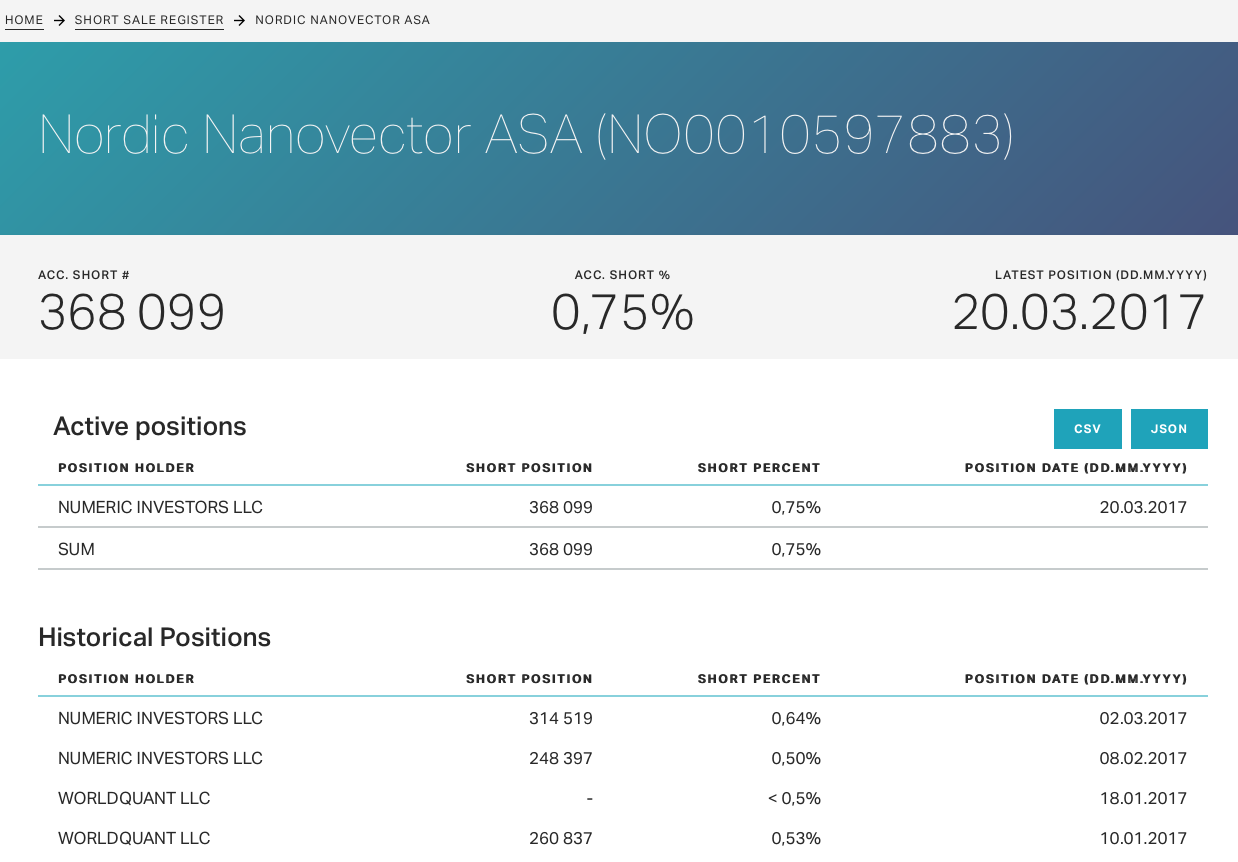Image resolution: width=1238 pixels, height=862 pixels.
Task: Click POSITION DATE header in Historical Positions
Action: click(x=1076, y=679)
